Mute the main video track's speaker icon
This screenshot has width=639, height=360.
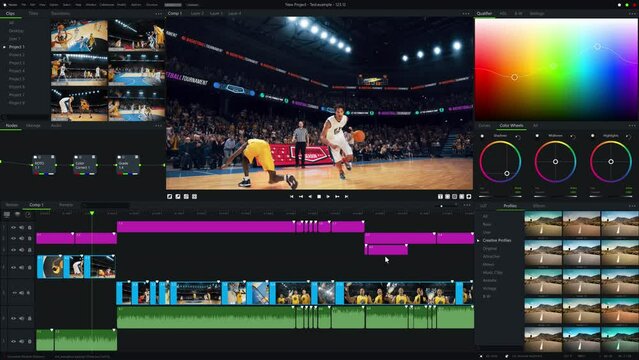coord(22,293)
